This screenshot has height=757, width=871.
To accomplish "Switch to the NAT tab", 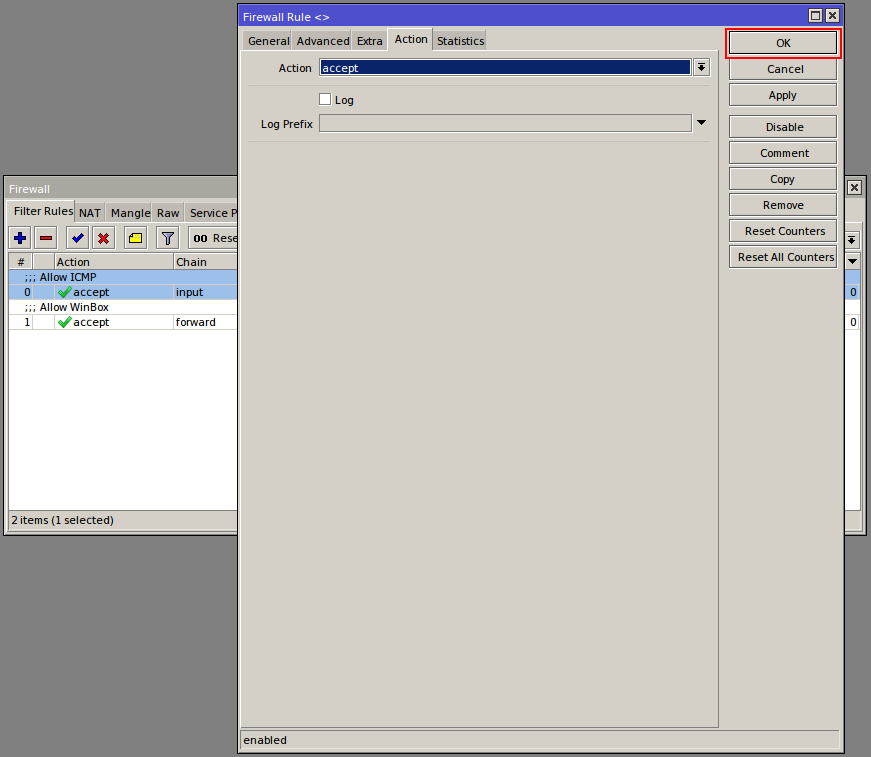I will (90, 213).
